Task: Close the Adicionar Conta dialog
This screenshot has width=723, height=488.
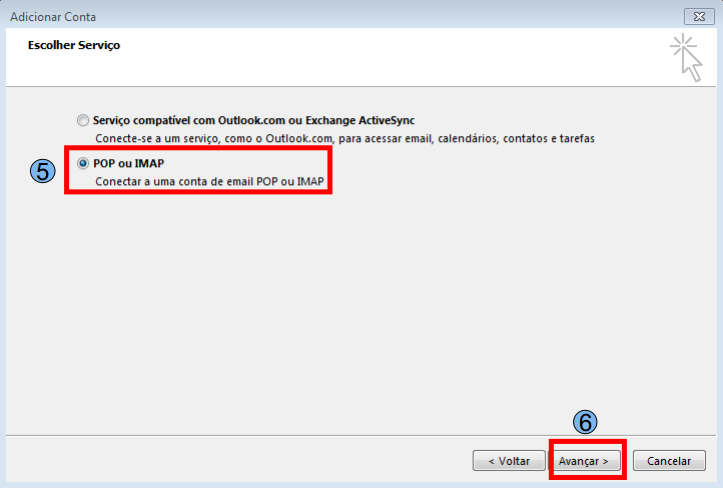Action: point(697,16)
